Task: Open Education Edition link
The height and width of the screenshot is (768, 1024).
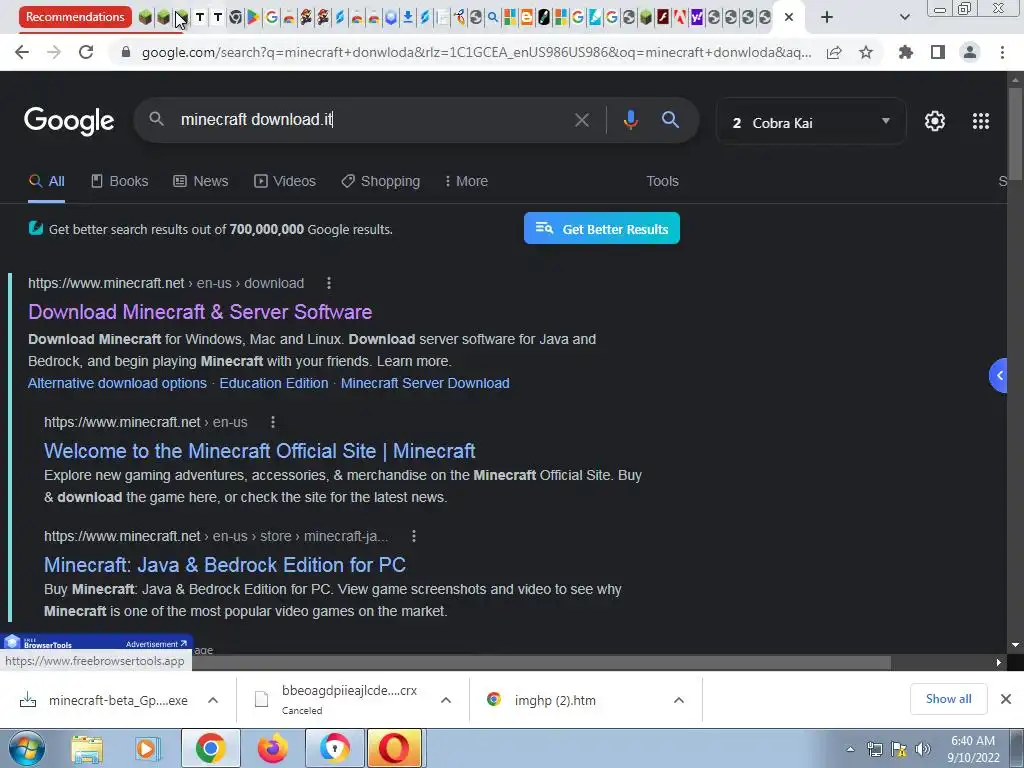Action: coord(274,383)
